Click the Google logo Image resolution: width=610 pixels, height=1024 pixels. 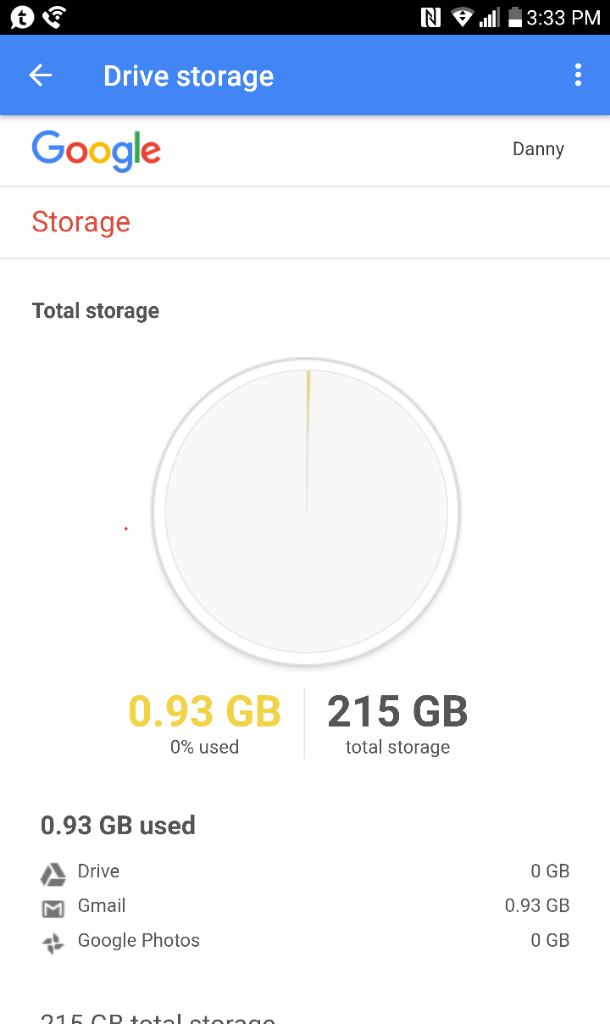click(96, 151)
